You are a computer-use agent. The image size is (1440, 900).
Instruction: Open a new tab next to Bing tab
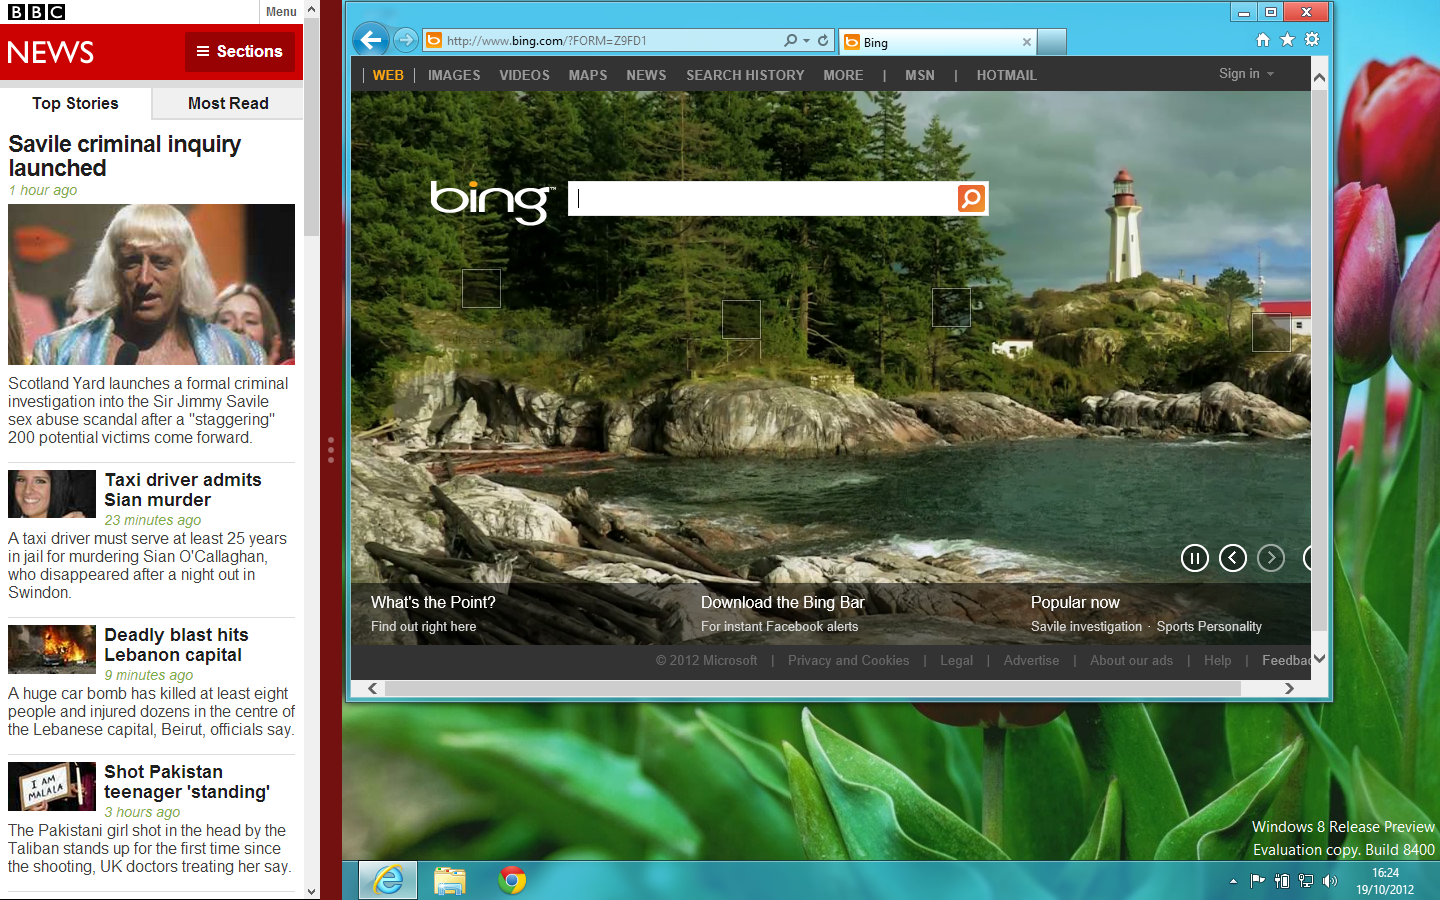1052,42
